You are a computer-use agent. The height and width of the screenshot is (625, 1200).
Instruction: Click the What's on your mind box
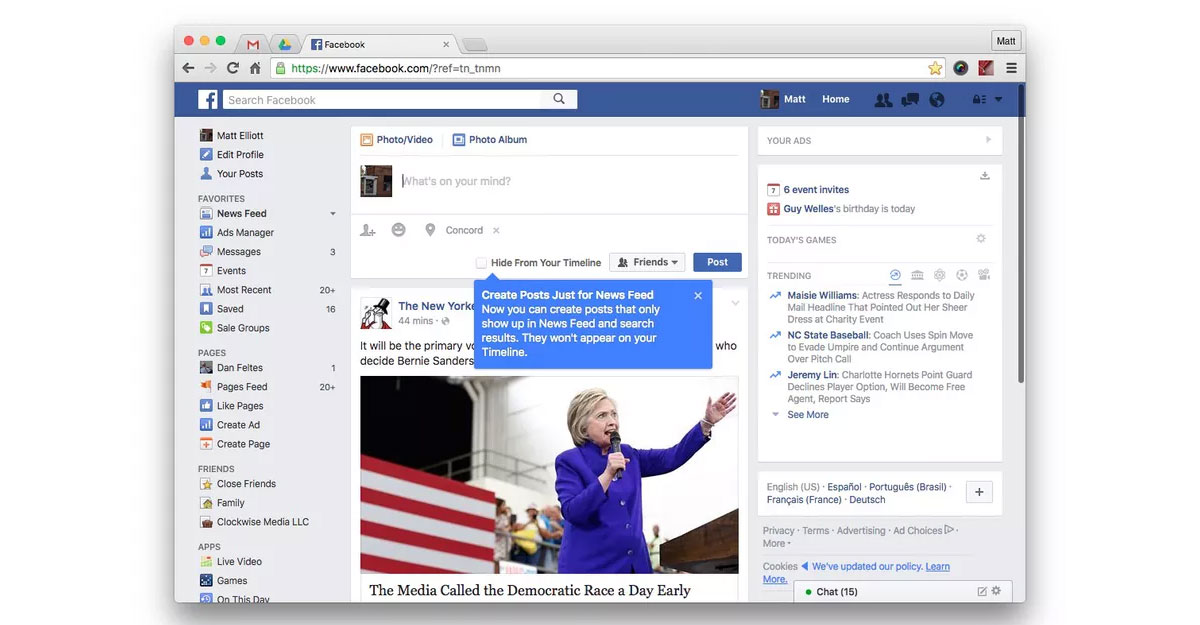point(570,181)
